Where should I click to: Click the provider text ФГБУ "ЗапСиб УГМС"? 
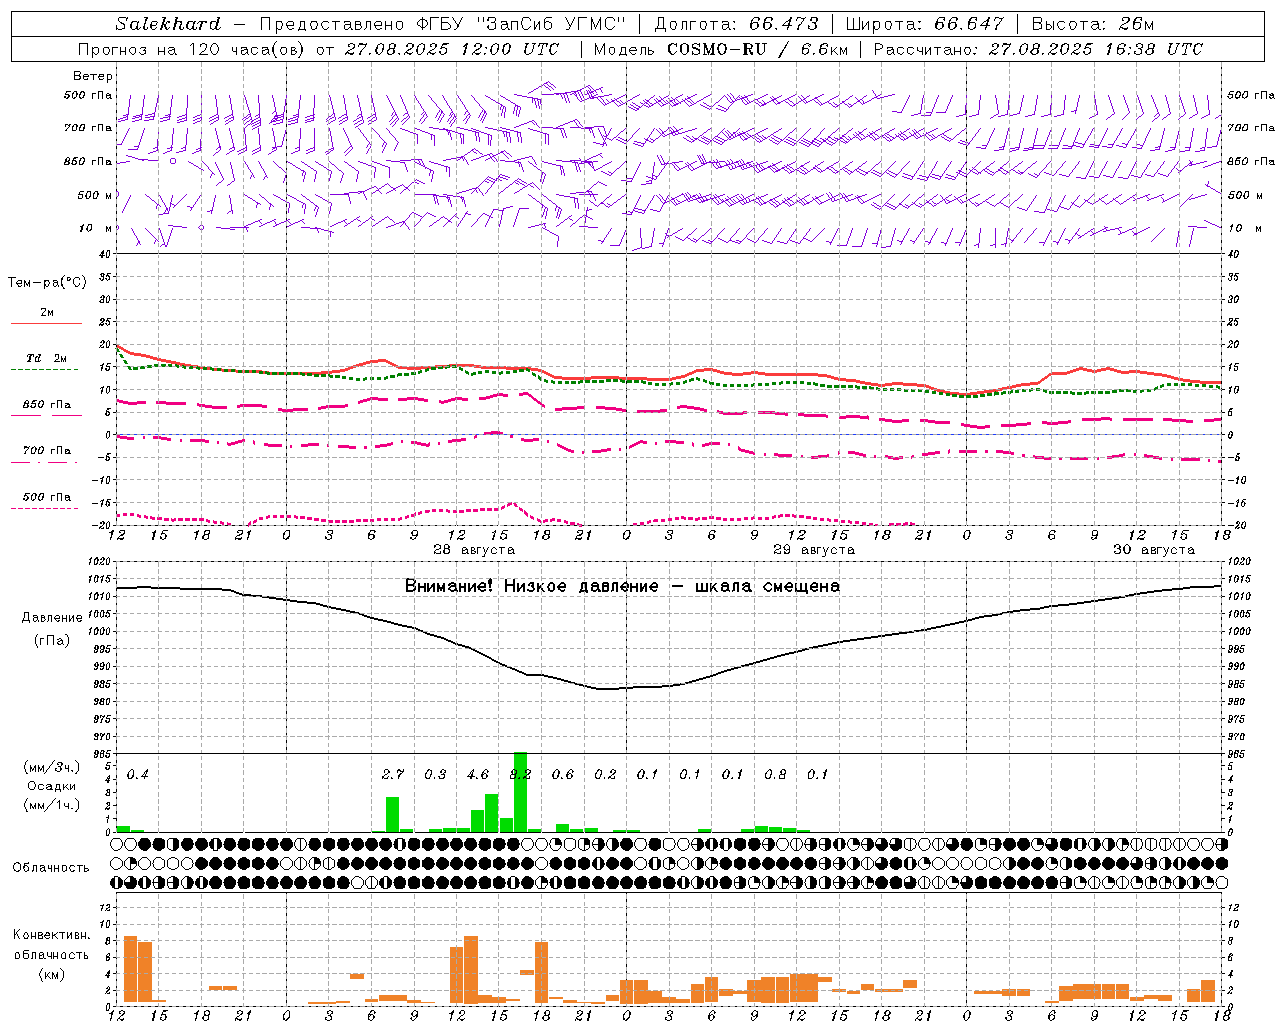[x=520, y=24]
